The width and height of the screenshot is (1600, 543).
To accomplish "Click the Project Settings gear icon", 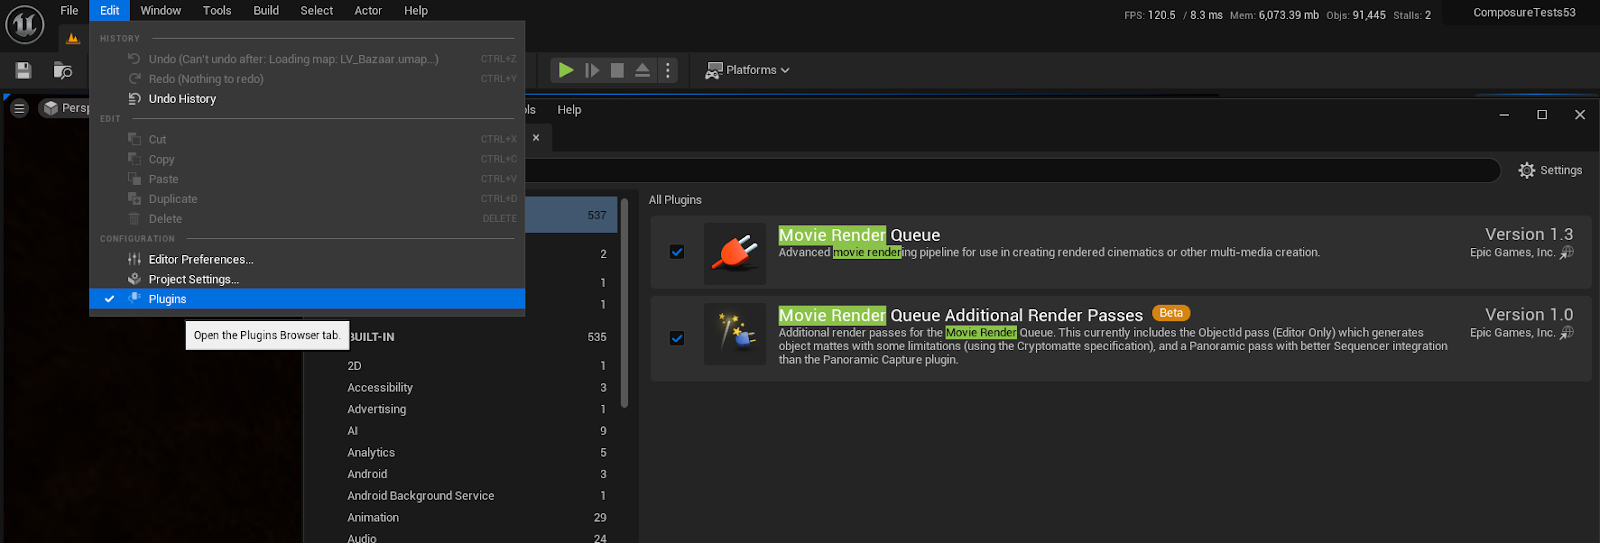I will pos(134,279).
